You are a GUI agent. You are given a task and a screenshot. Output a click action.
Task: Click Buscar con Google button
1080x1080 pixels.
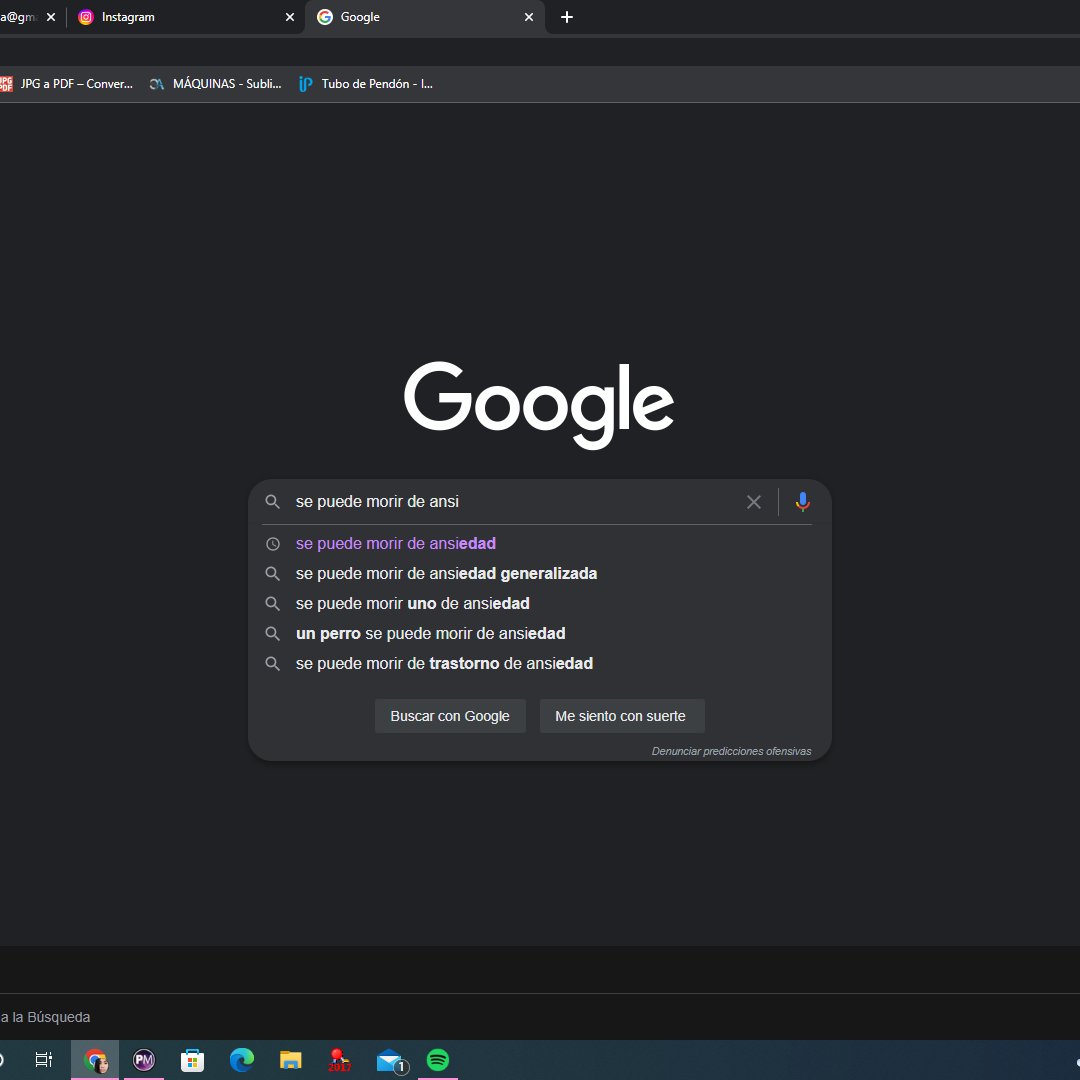(450, 716)
